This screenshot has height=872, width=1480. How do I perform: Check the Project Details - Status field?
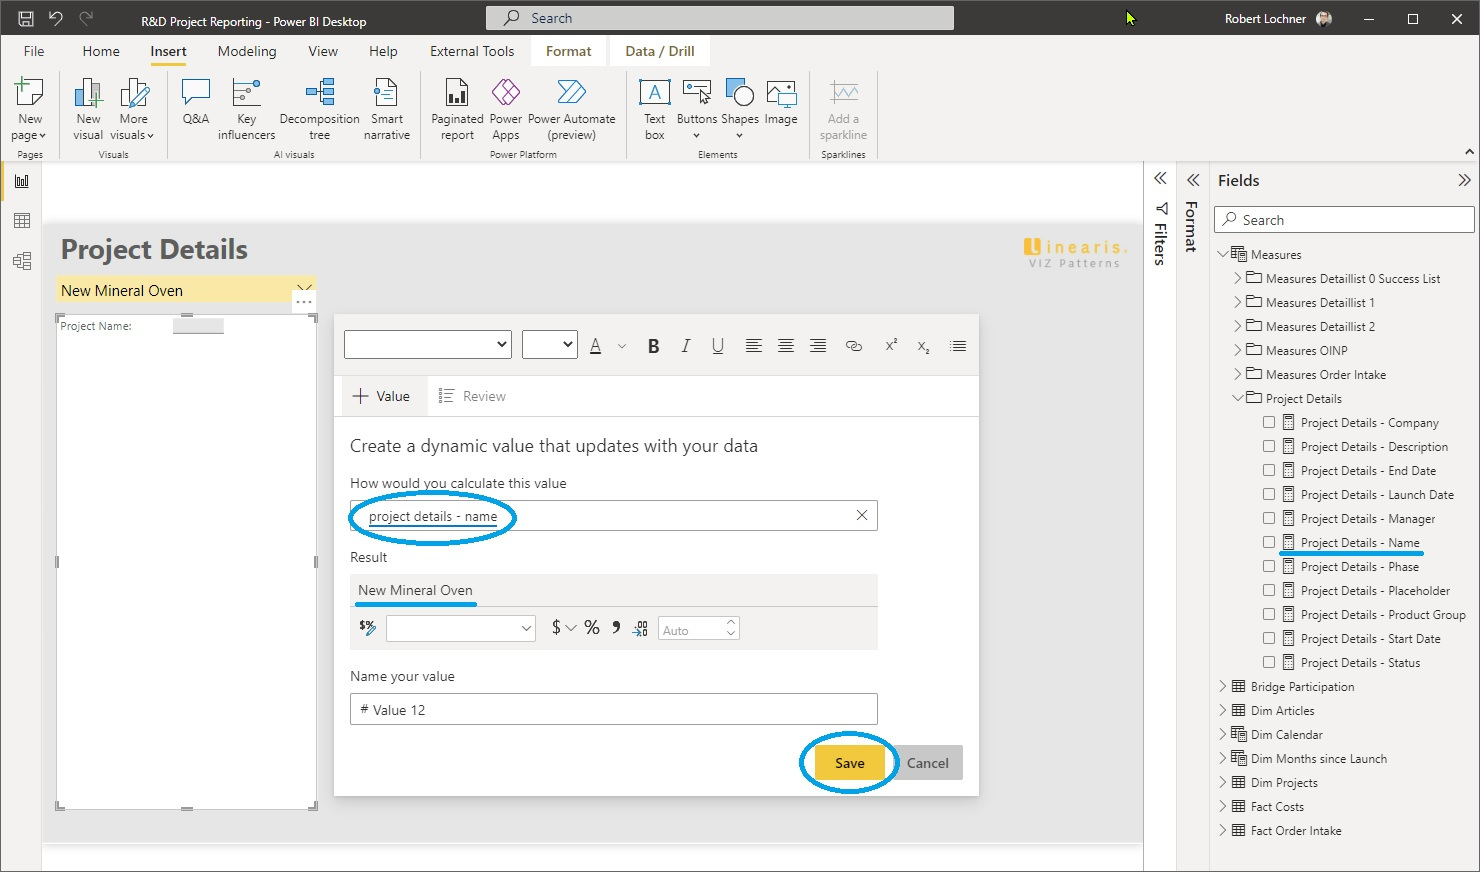point(1270,662)
